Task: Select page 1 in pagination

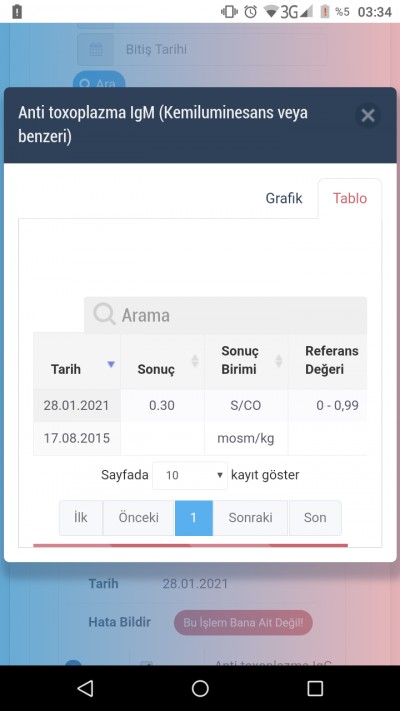Action: click(x=194, y=518)
